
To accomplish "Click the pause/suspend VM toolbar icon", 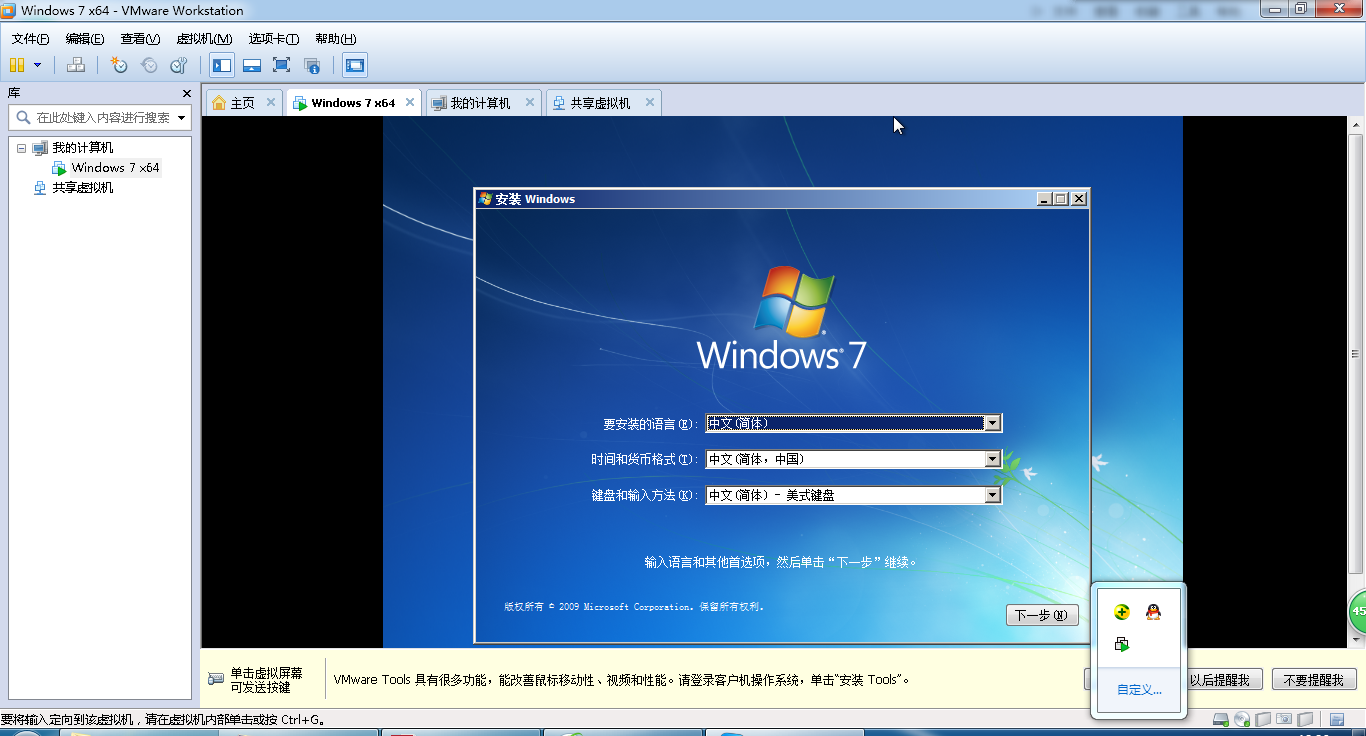I will [17, 65].
